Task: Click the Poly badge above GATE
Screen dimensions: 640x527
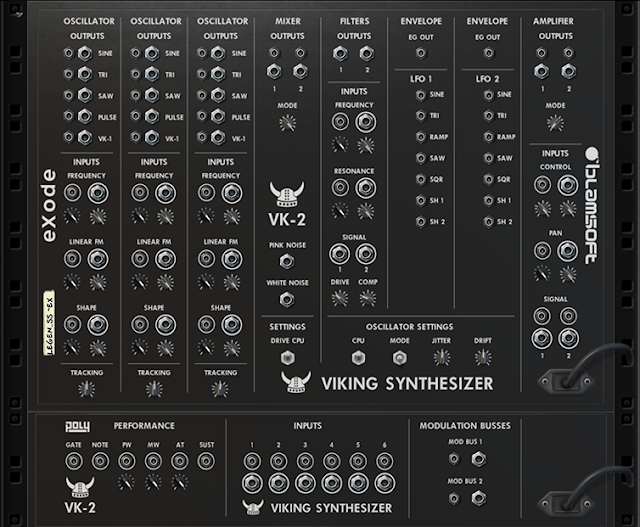Action: (x=78, y=427)
